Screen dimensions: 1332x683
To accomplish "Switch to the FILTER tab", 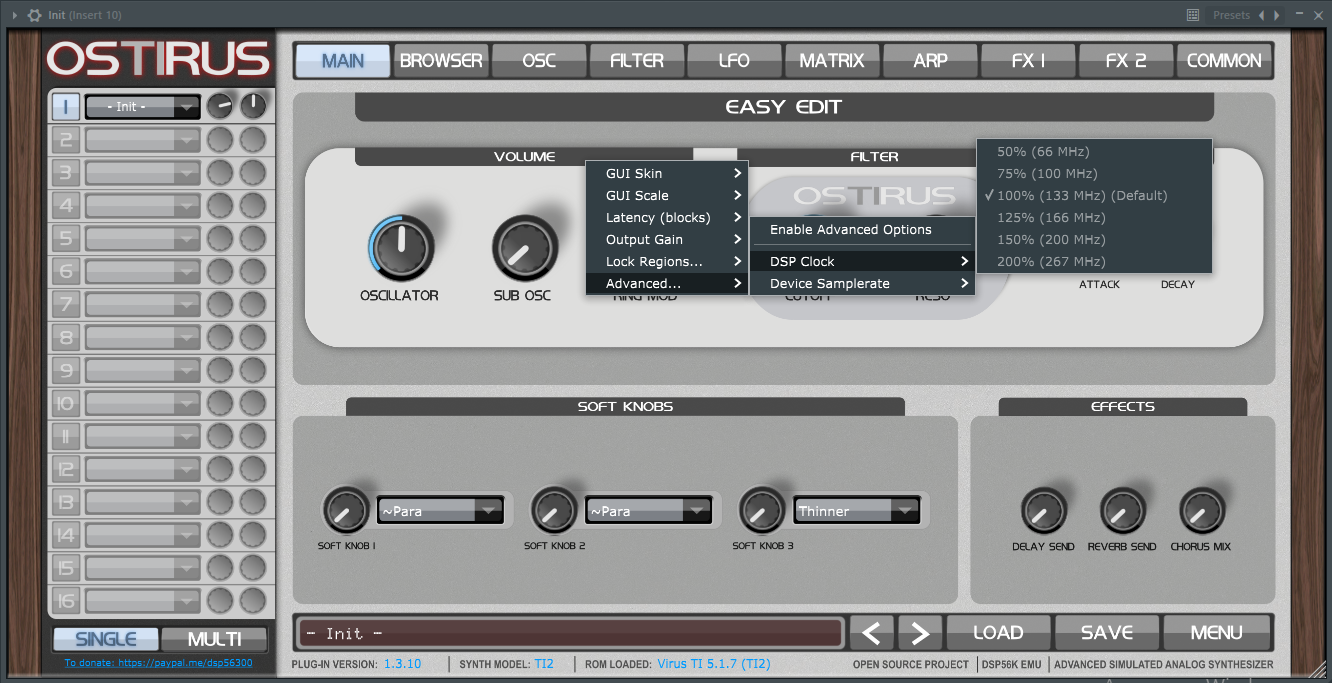I will point(637,60).
